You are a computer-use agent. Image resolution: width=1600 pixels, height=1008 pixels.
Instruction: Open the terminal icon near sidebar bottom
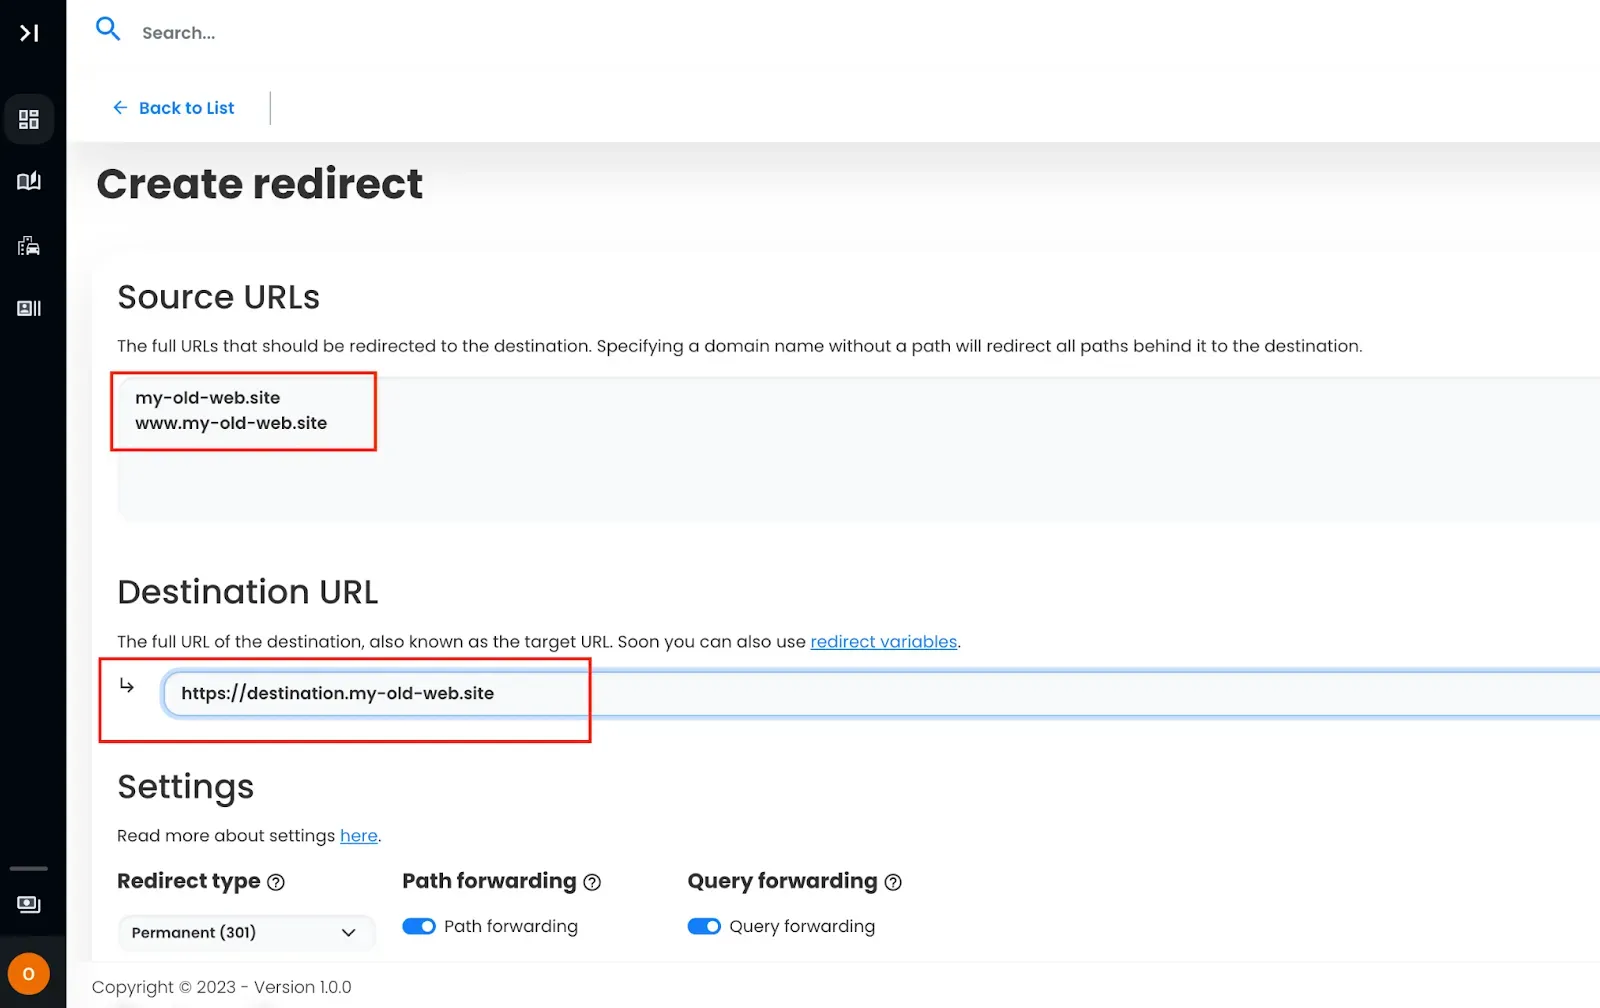[27, 904]
